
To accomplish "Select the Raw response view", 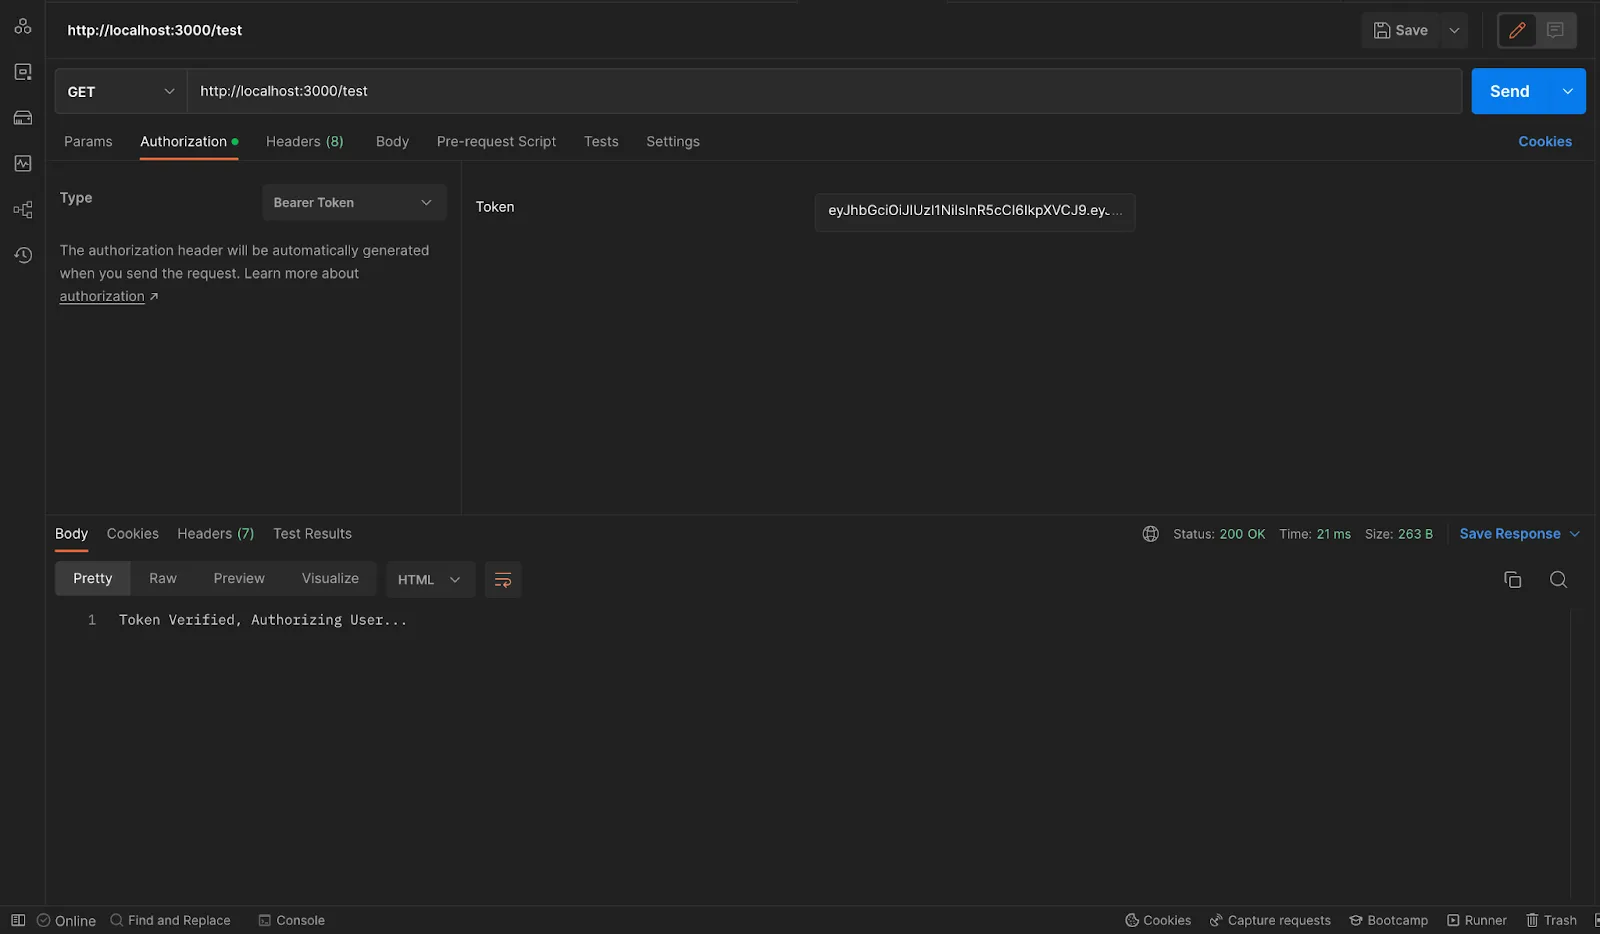I will [163, 579].
